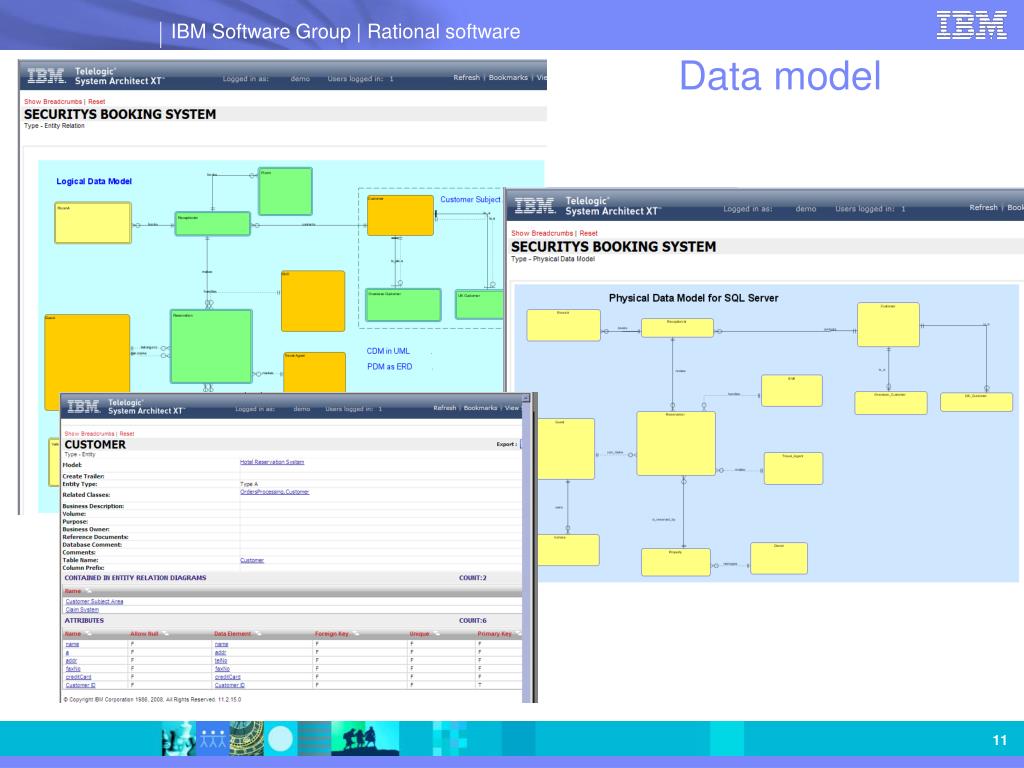Open the telNo data element link
Image resolution: width=1024 pixels, height=768 pixels.
point(221,660)
